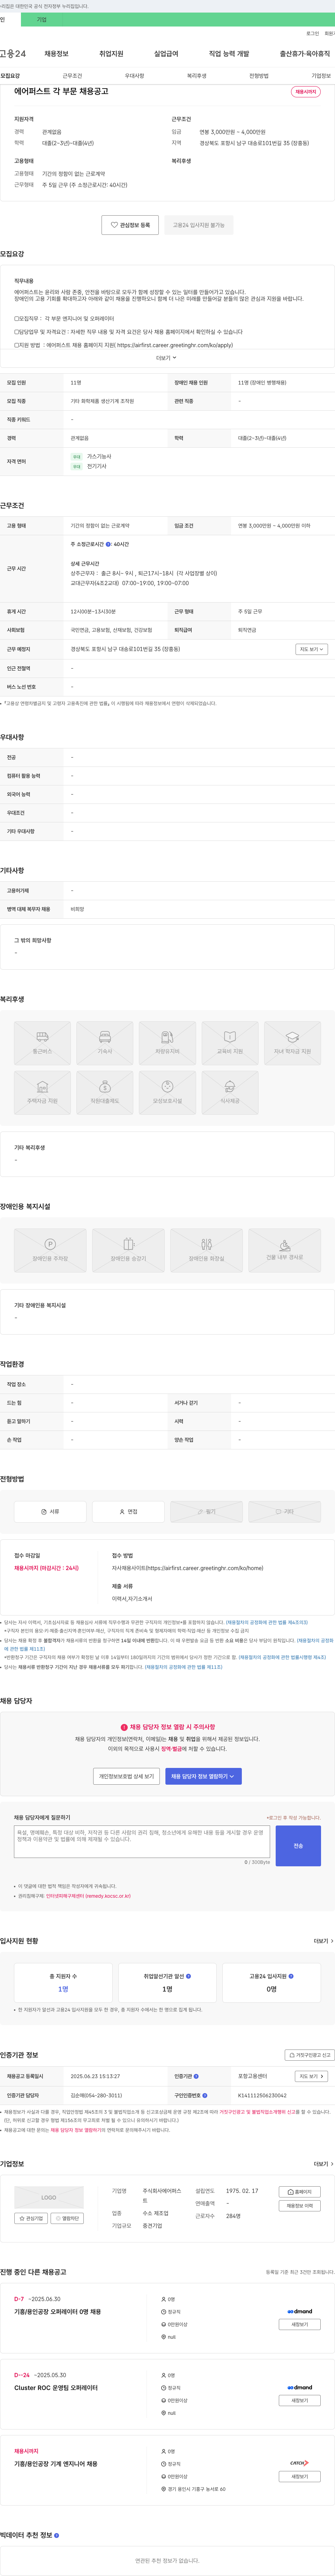
Task: Open the 취업지원 main menu
Action: (x=111, y=54)
